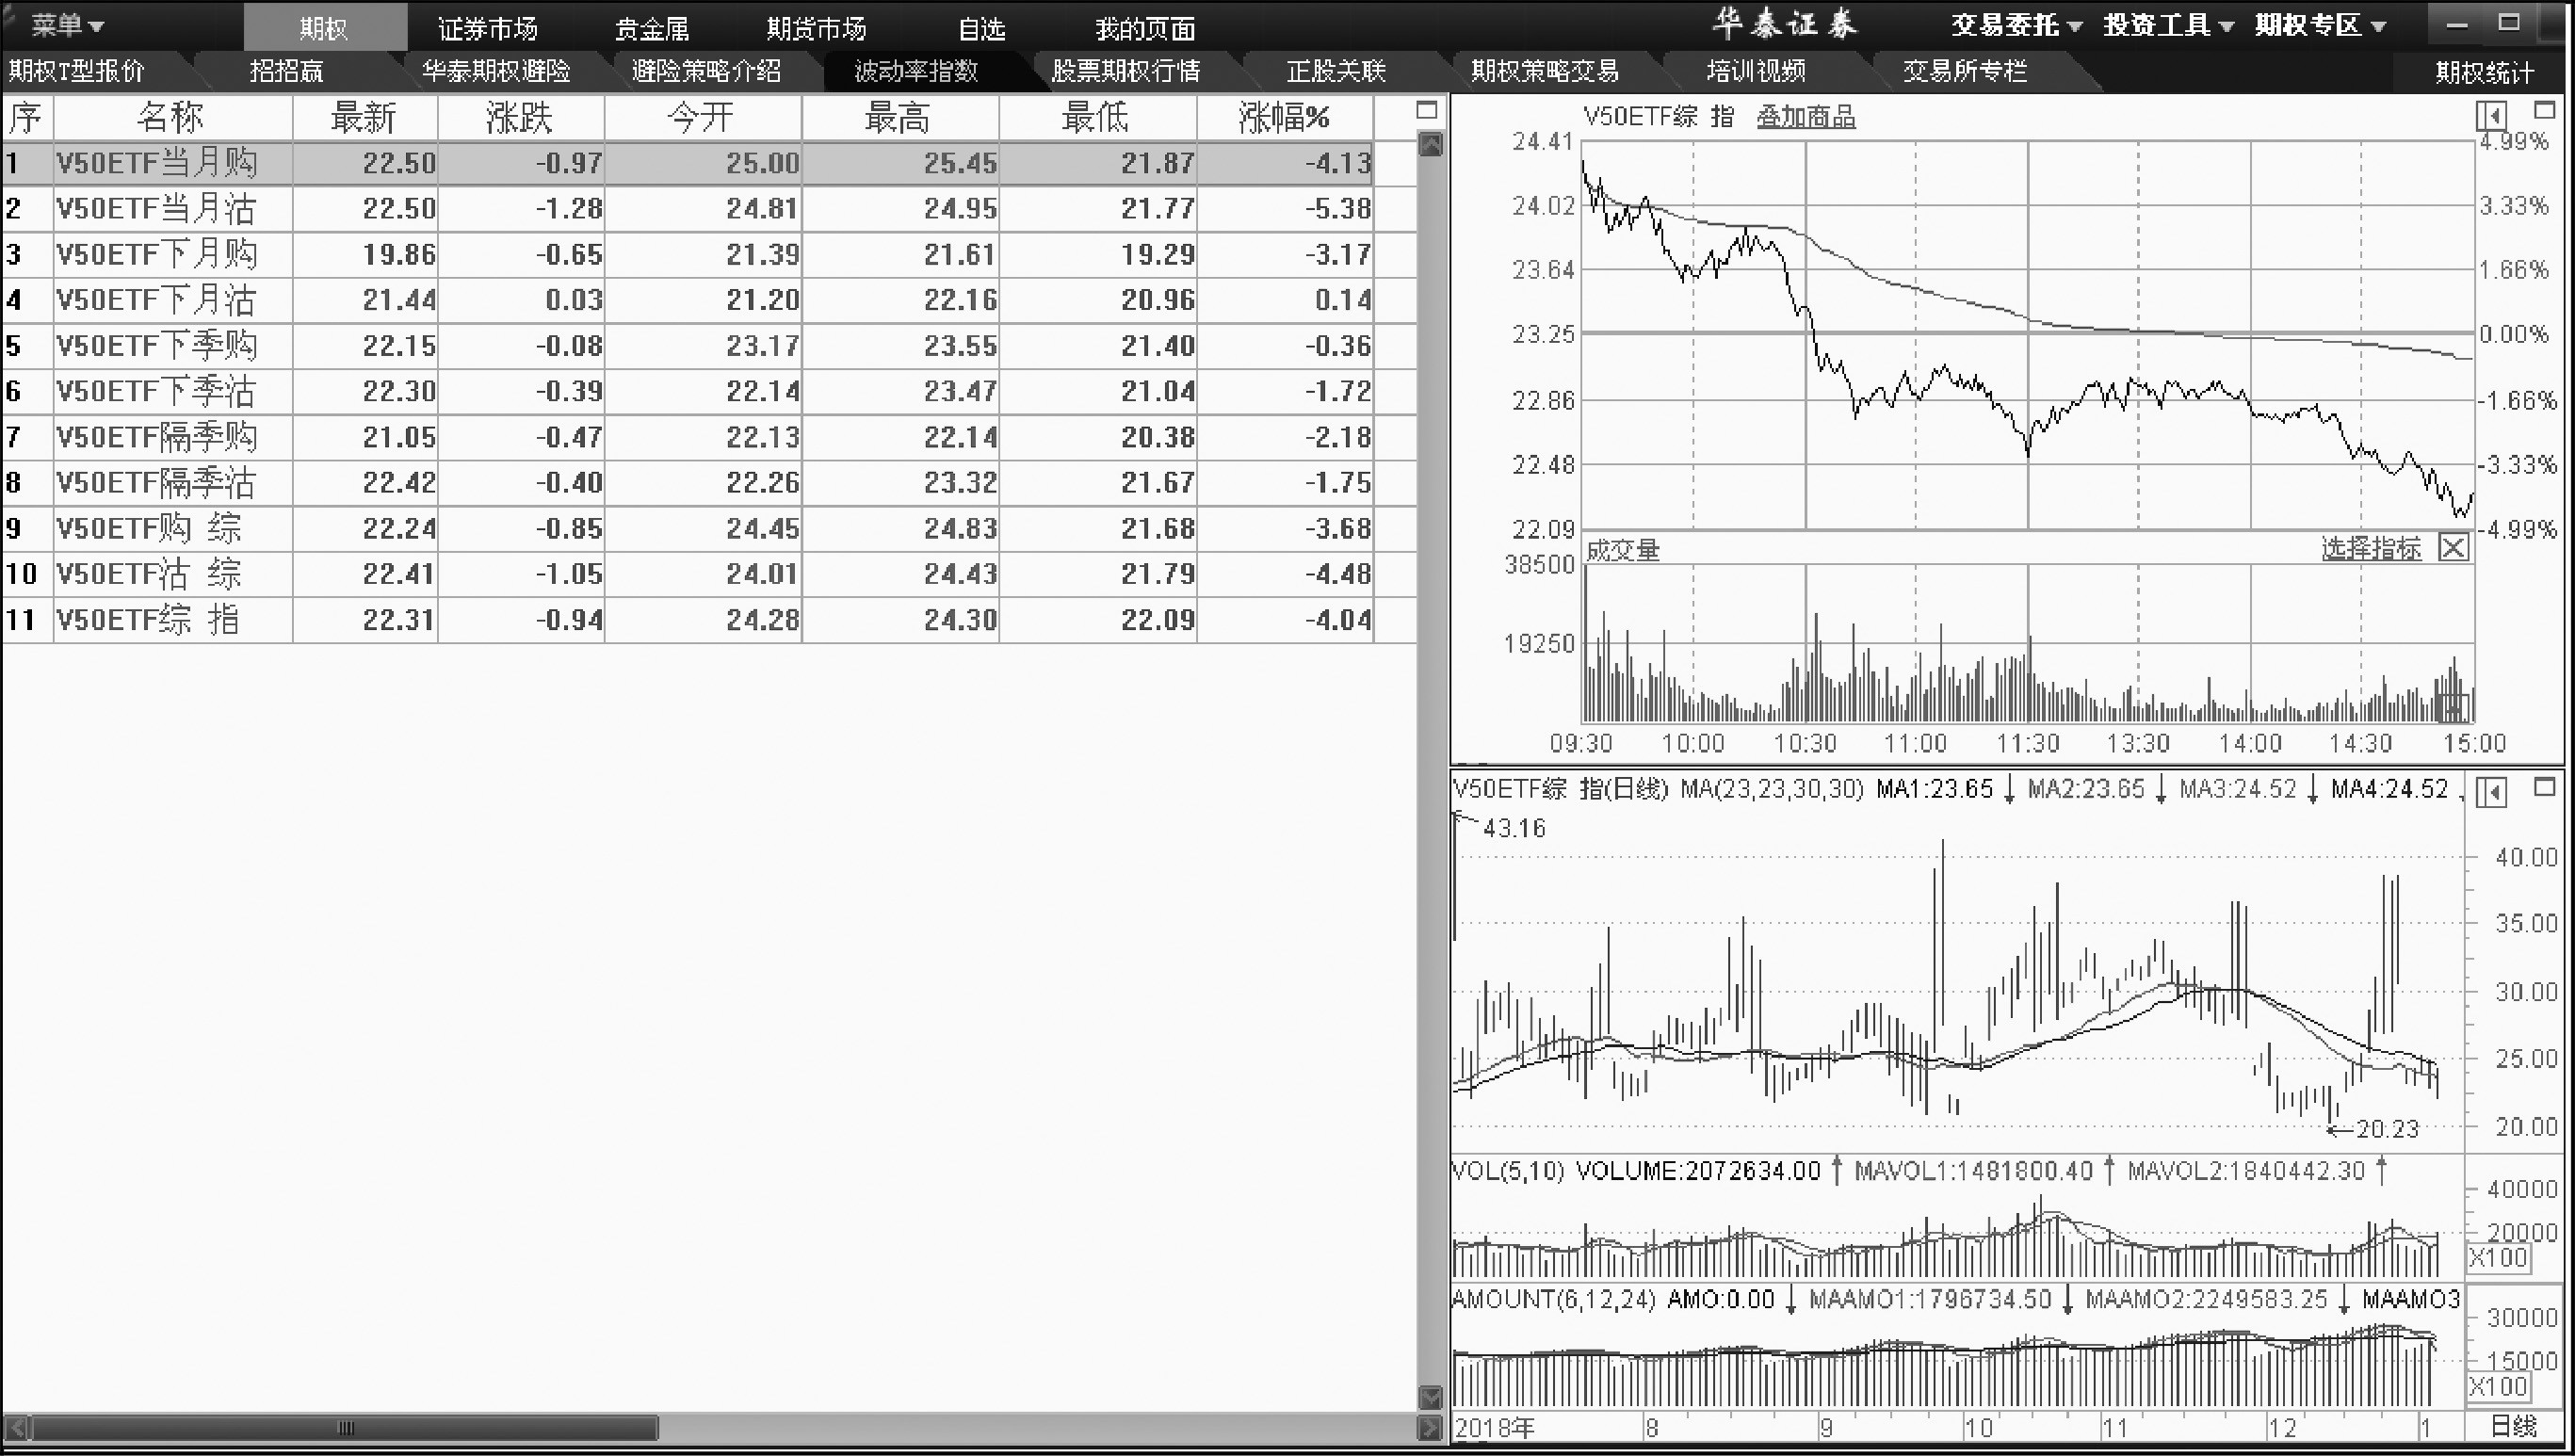Viewport: 2575px width, 1456px height.
Task: Click the horizontal scrollbar left arrow
Action: pos(15,1427)
